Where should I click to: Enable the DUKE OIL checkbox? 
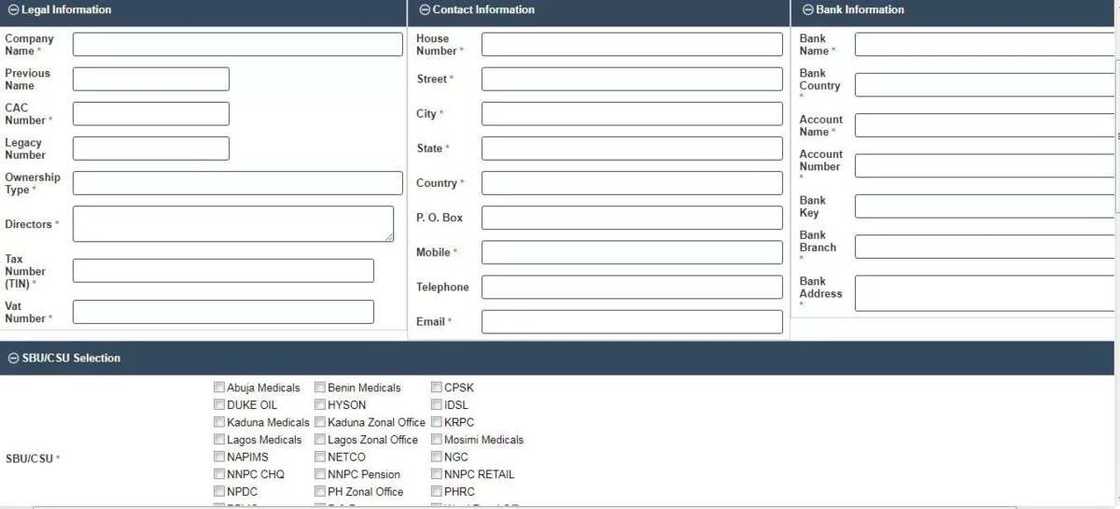click(x=219, y=405)
